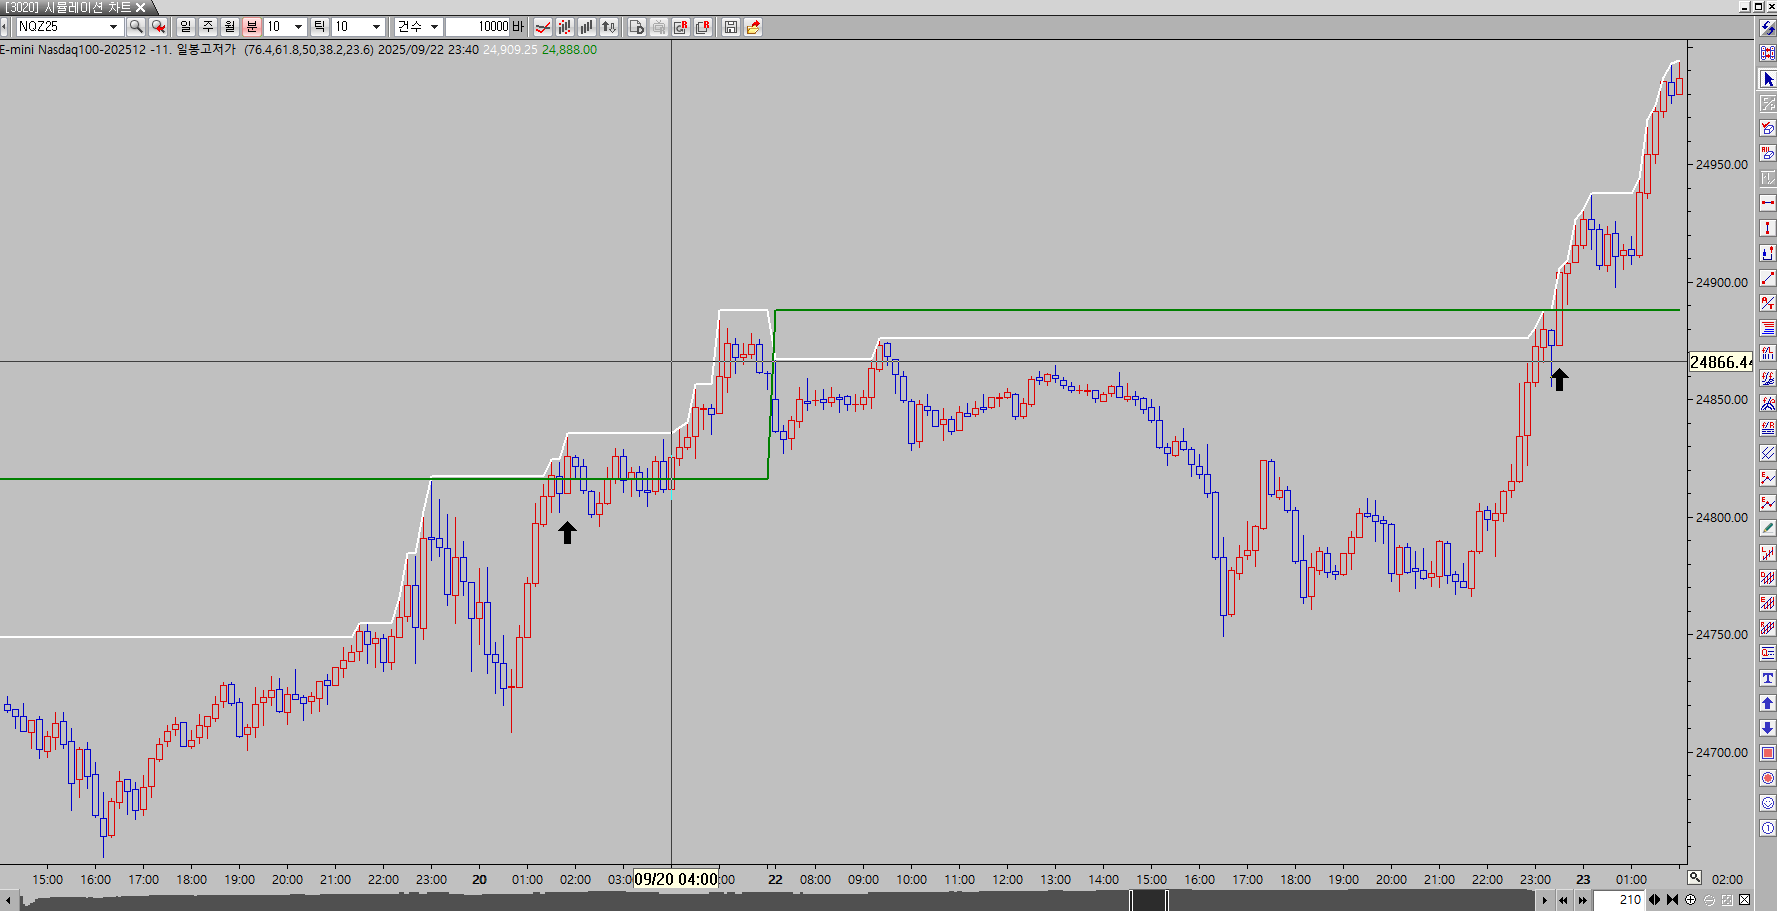The height and width of the screenshot is (911, 1777).
Task: Toggle the 일 (daily) period button
Action: pyautogui.click(x=185, y=27)
